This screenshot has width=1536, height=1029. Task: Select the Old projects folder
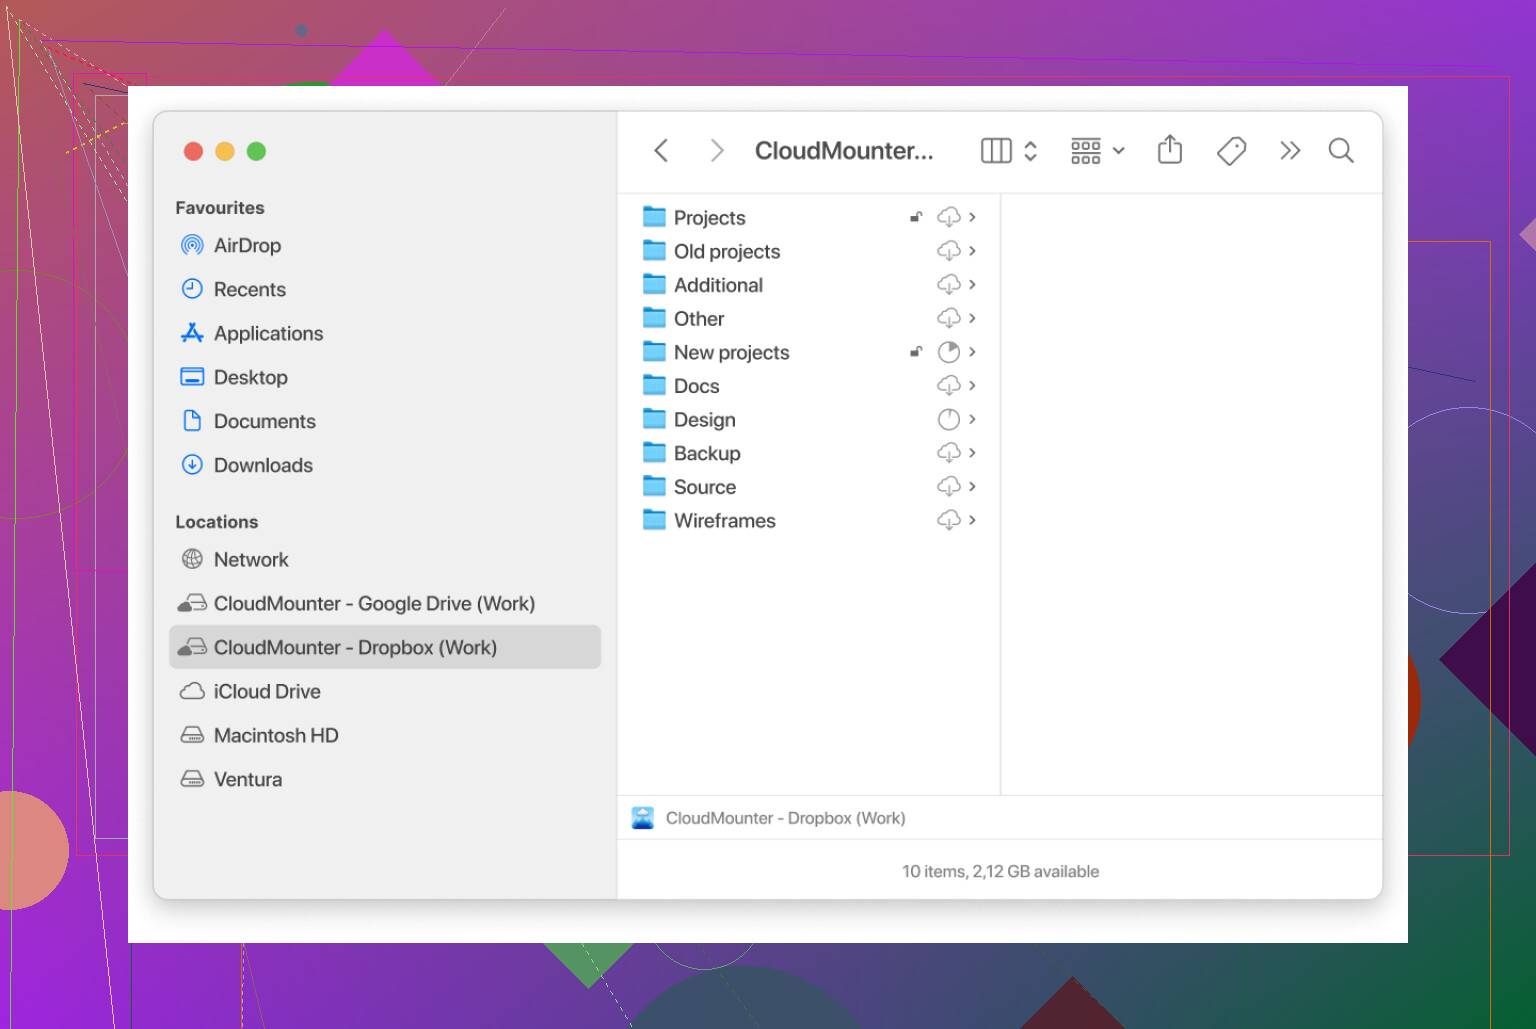(x=808, y=251)
